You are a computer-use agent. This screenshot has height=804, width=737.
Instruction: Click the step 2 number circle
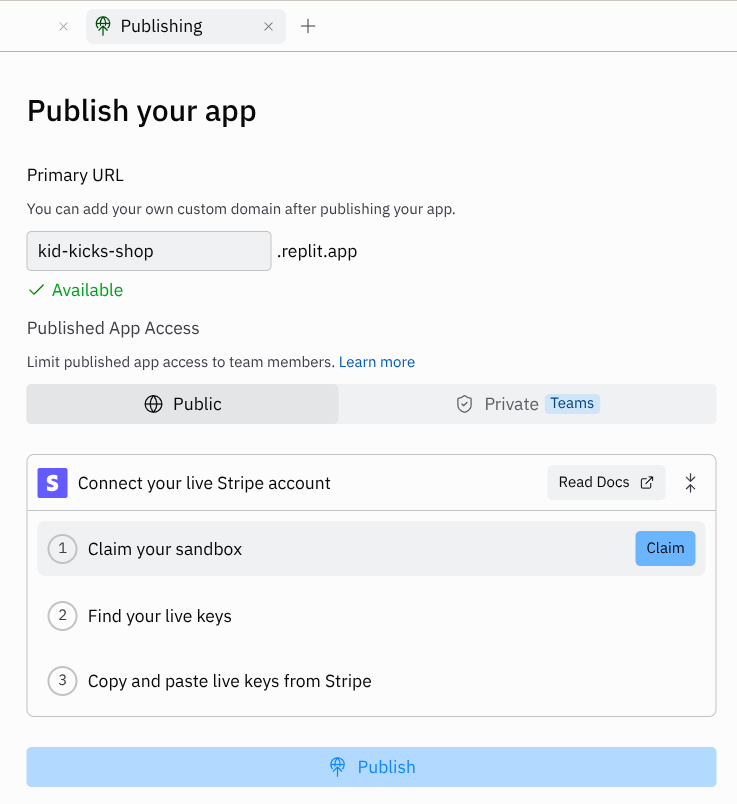(x=63, y=616)
